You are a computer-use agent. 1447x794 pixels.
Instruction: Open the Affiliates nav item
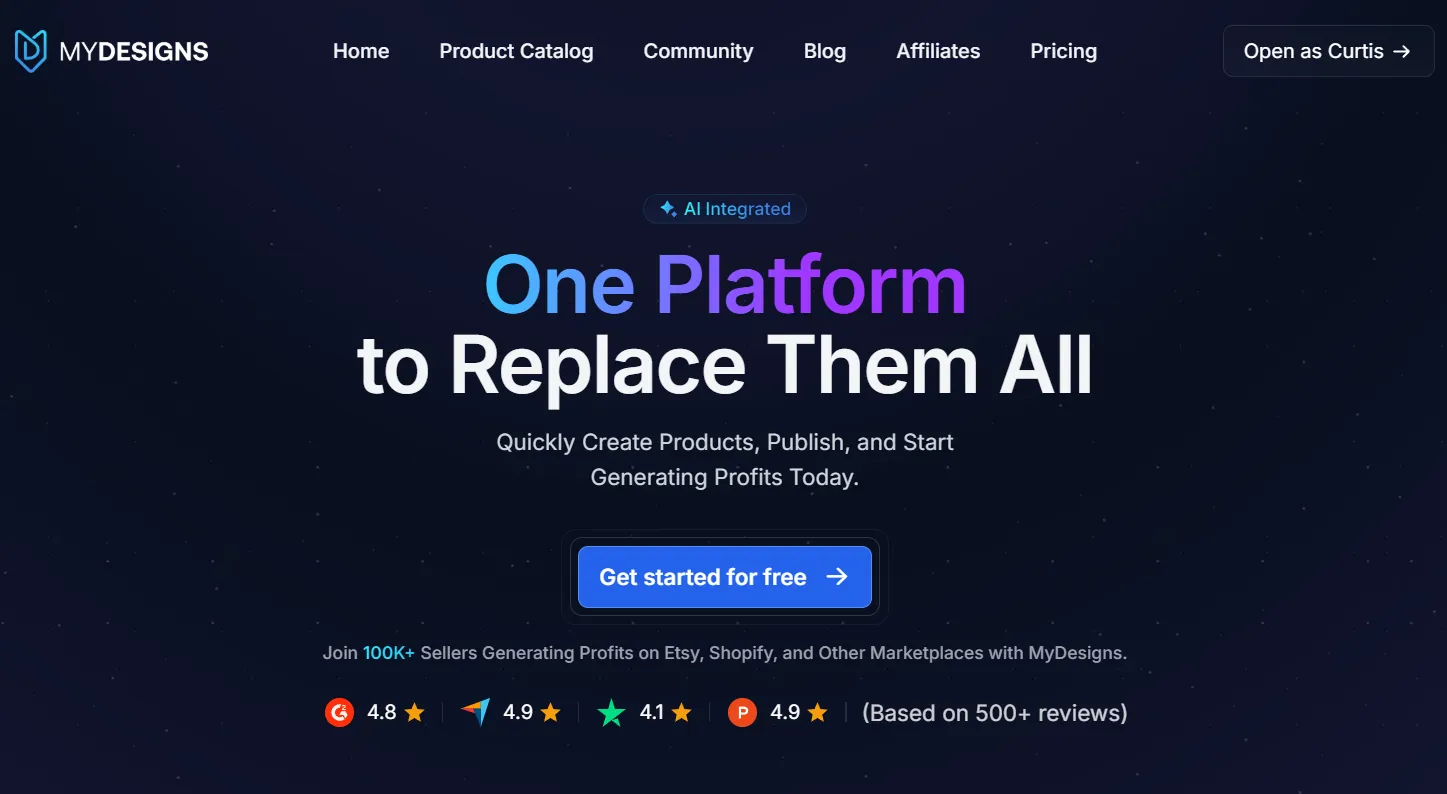coord(938,51)
